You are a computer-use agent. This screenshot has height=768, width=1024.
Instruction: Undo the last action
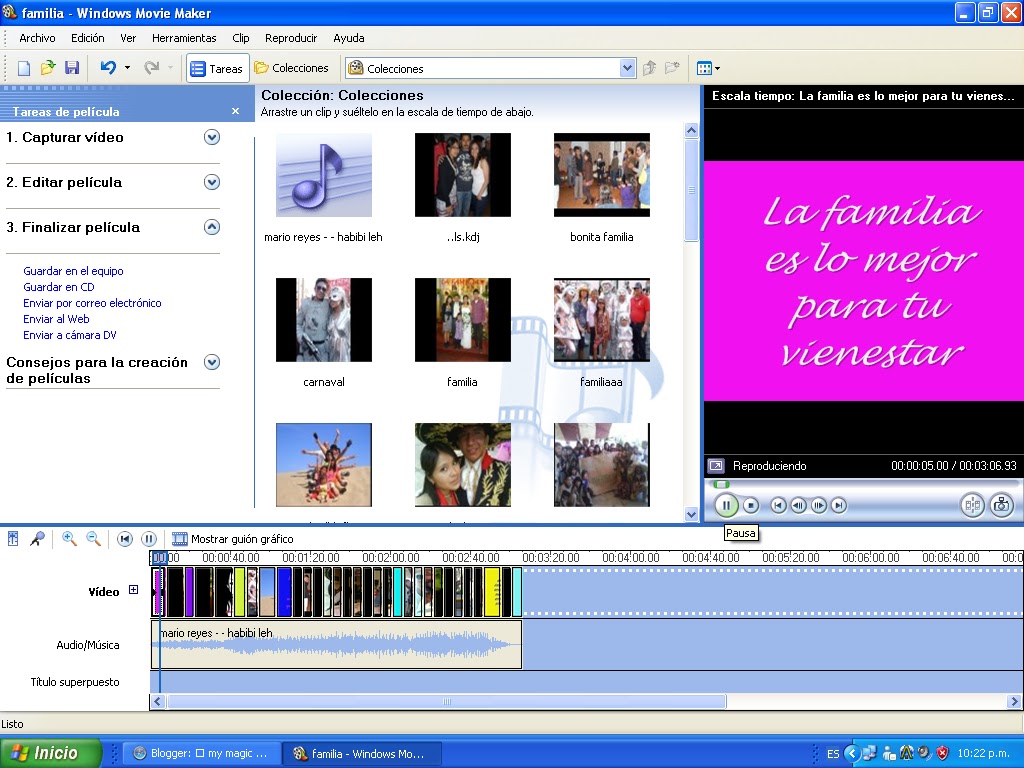tap(108, 68)
